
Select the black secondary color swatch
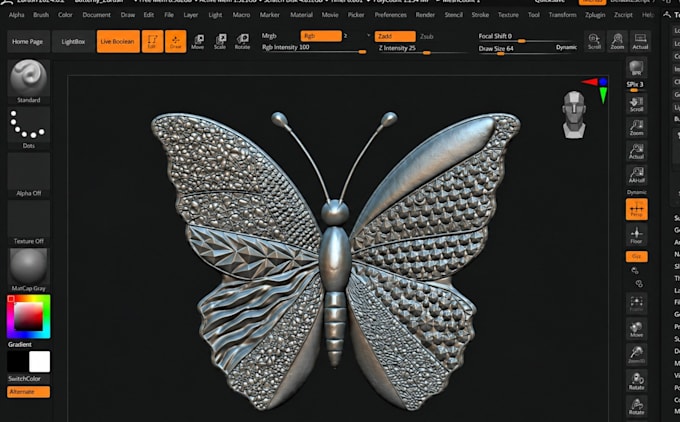click(x=18, y=361)
